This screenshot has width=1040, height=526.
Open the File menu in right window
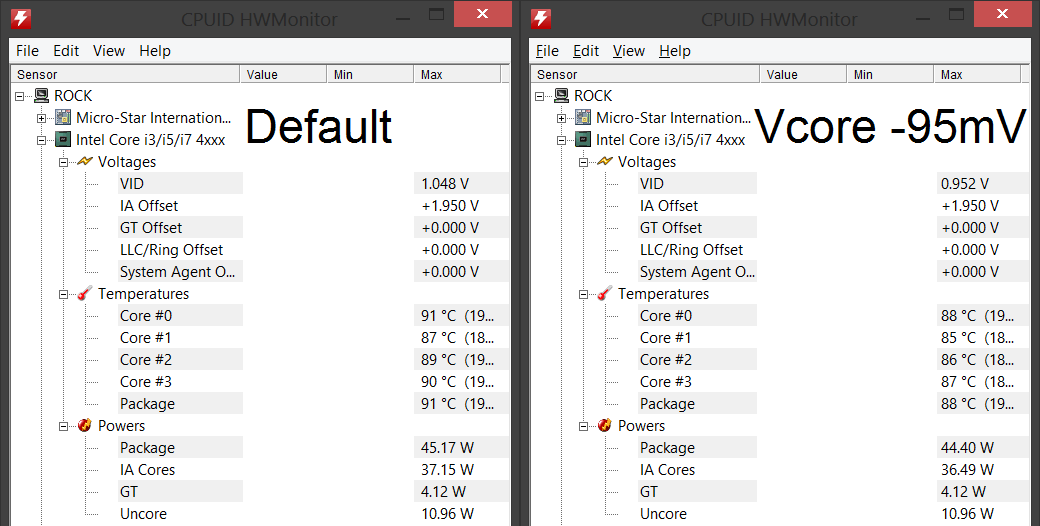[547, 51]
